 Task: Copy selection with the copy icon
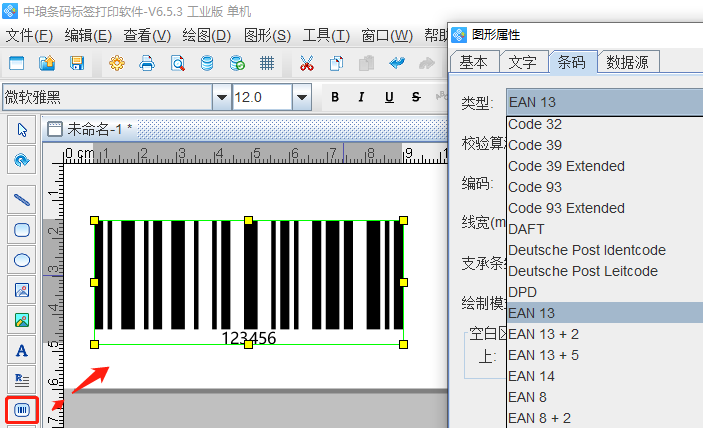(336, 63)
